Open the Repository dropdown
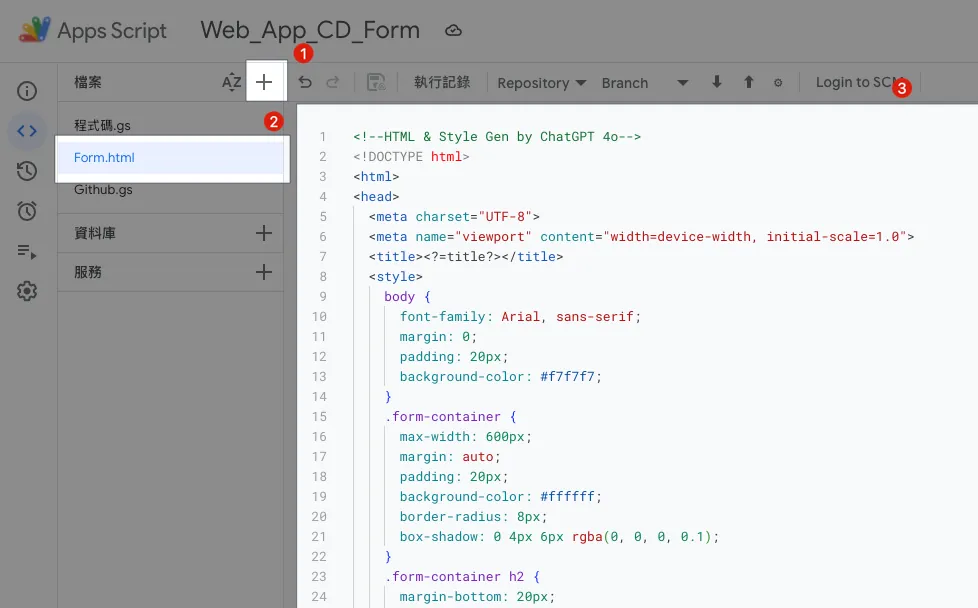 [541, 83]
